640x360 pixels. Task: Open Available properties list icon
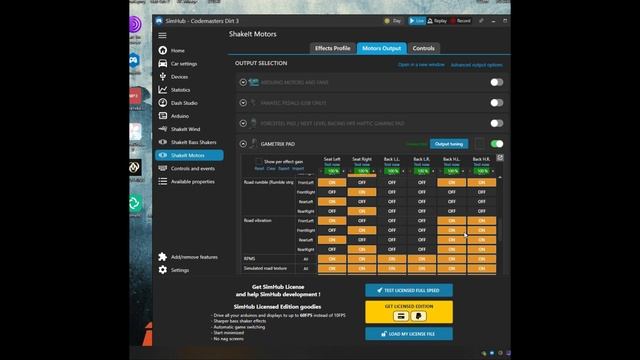click(162, 181)
